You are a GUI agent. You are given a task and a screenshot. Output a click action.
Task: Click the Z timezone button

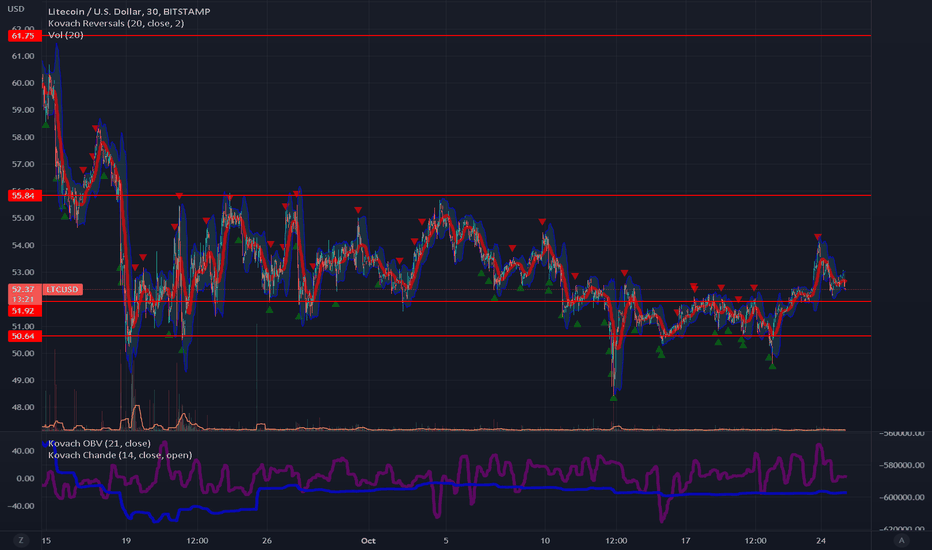point(21,540)
